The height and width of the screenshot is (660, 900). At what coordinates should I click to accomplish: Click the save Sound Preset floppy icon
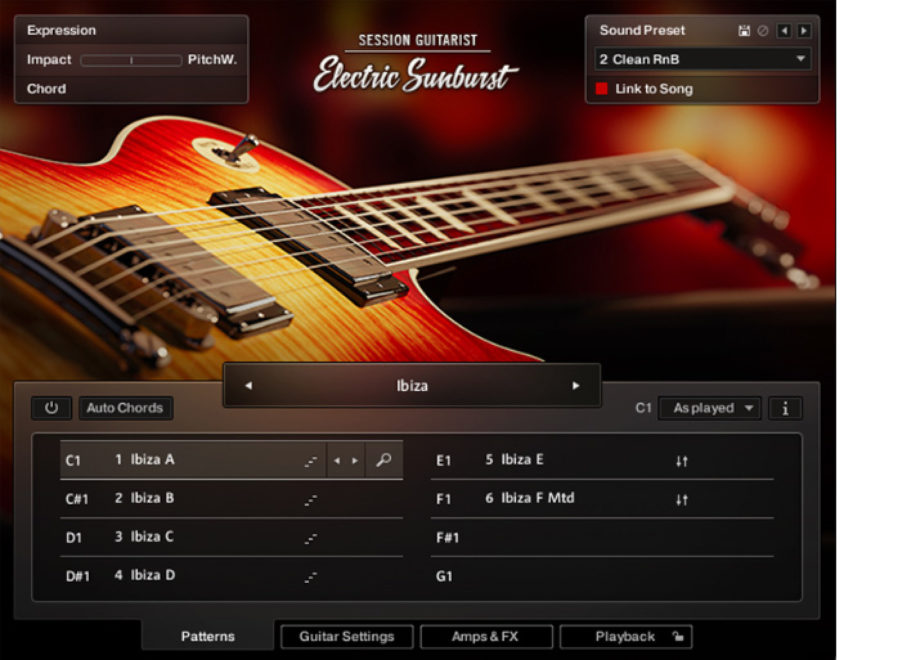point(745,31)
